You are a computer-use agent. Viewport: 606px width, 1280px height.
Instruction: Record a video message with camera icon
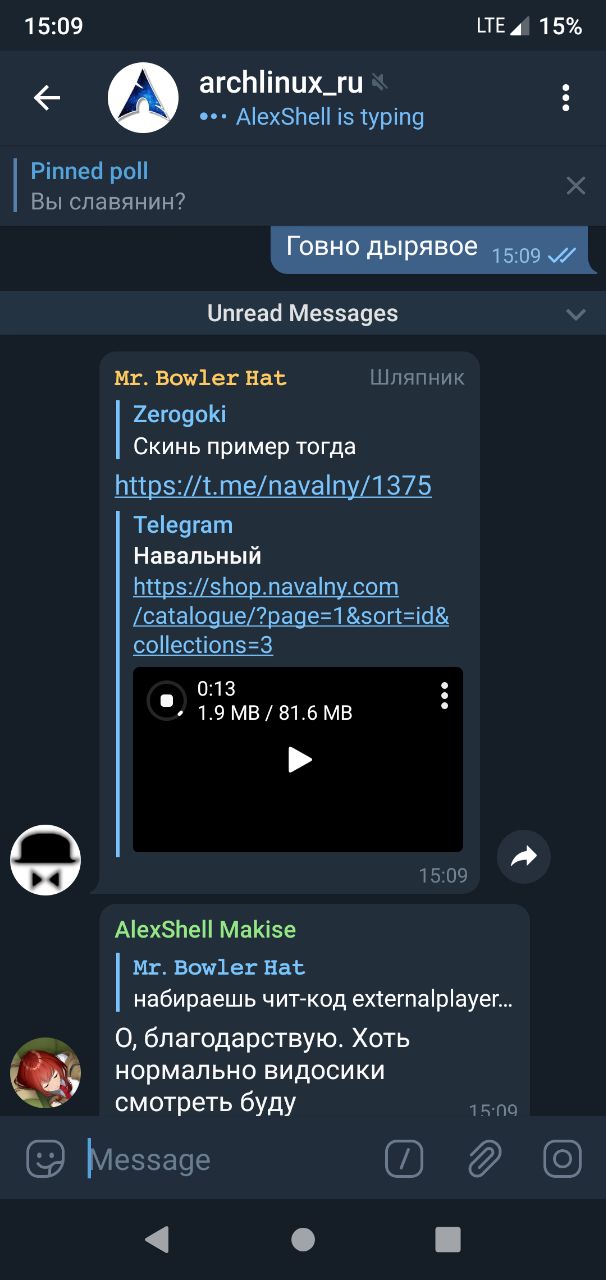point(562,1159)
